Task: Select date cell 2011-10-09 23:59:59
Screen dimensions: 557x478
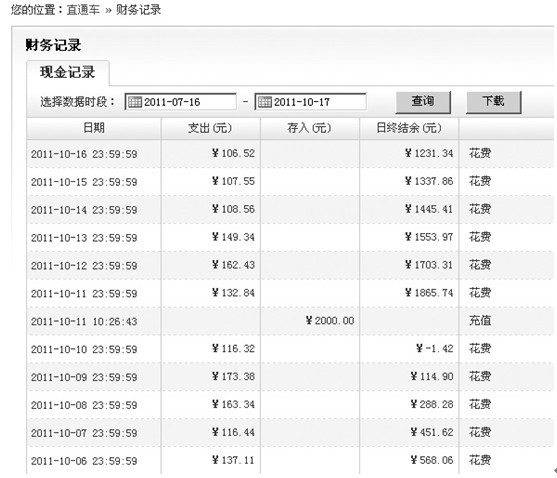Action: point(84,377)
